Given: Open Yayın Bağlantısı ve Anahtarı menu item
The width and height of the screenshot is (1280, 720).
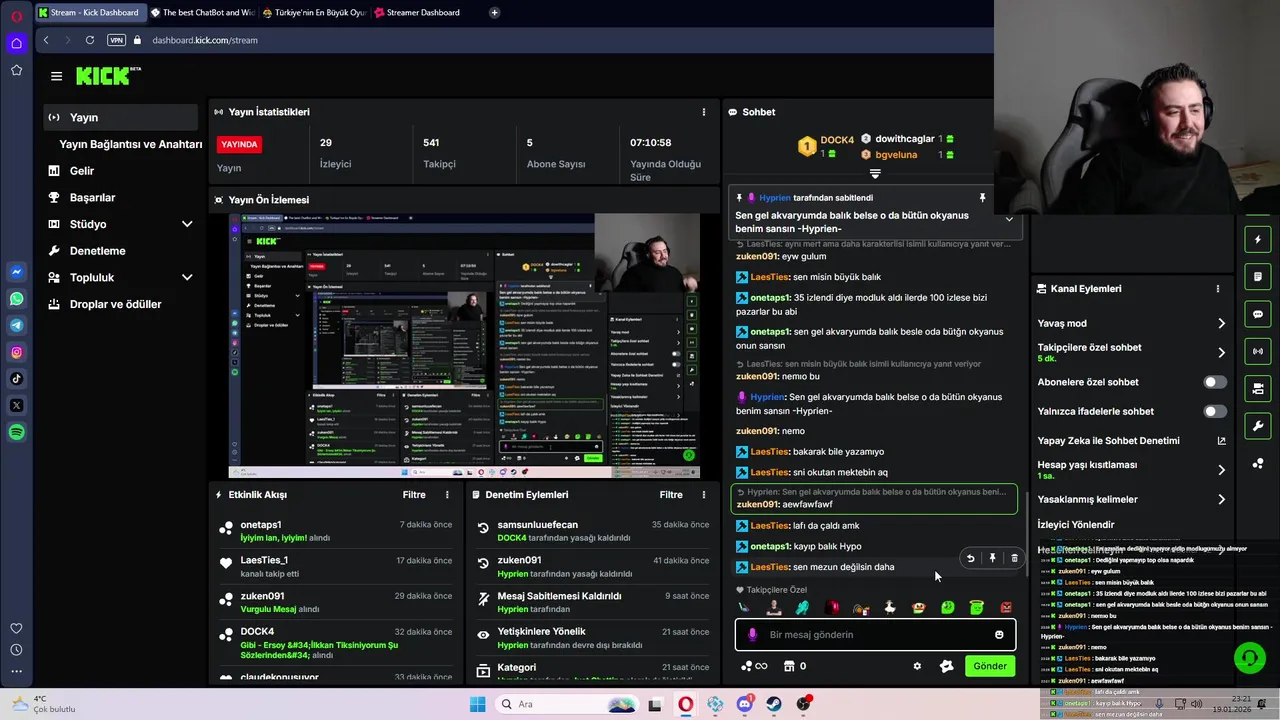Looking at the screenshot, I should [x=131, y=144].
